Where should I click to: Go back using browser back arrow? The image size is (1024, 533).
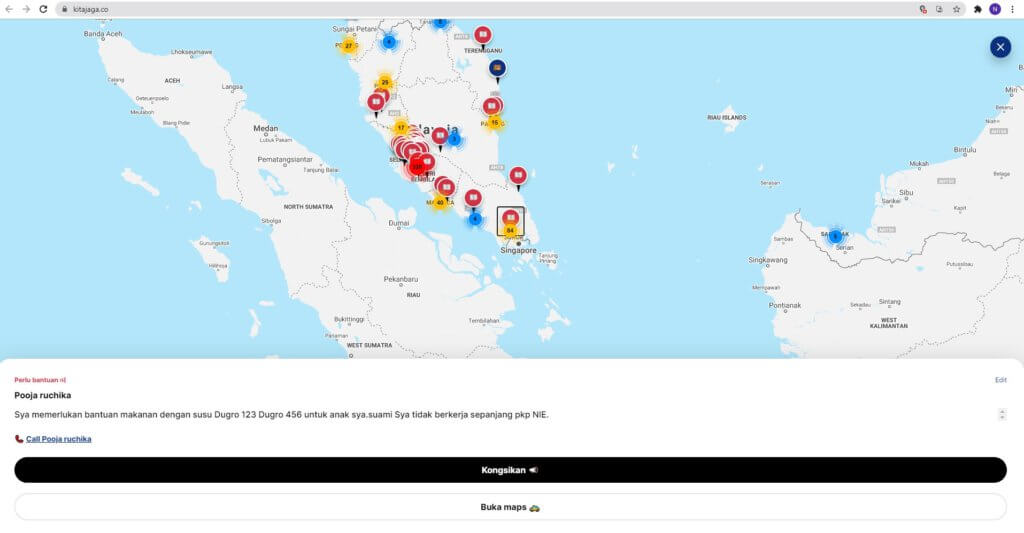9,9
